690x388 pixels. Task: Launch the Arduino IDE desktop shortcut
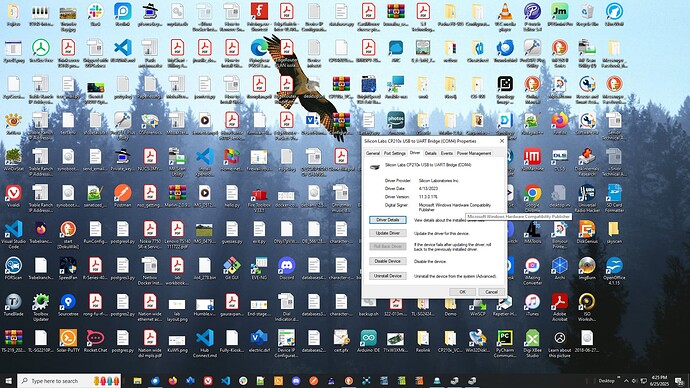[368, 341]
